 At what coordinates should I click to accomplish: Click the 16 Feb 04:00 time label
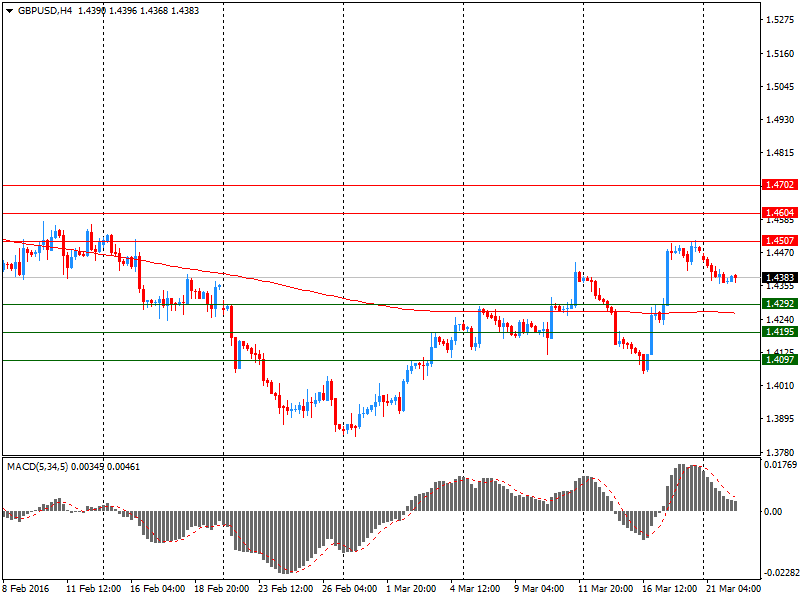tap(158, 589)
